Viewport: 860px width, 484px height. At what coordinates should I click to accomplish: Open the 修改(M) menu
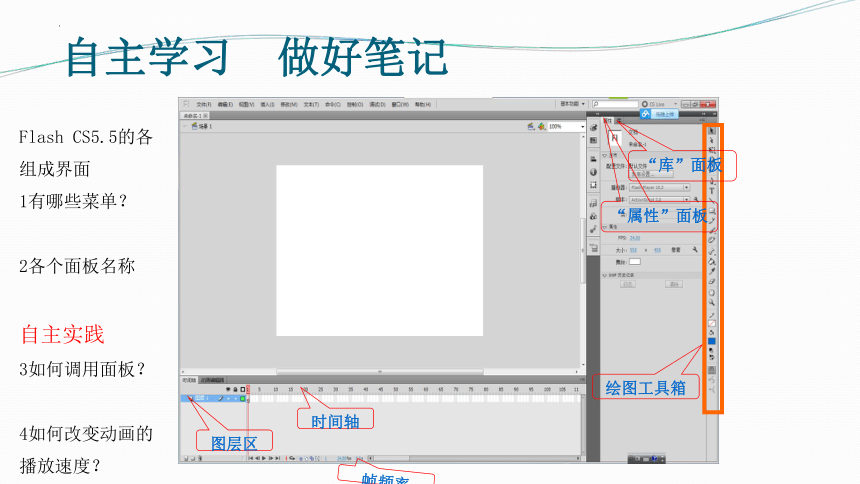coord(289,104)
